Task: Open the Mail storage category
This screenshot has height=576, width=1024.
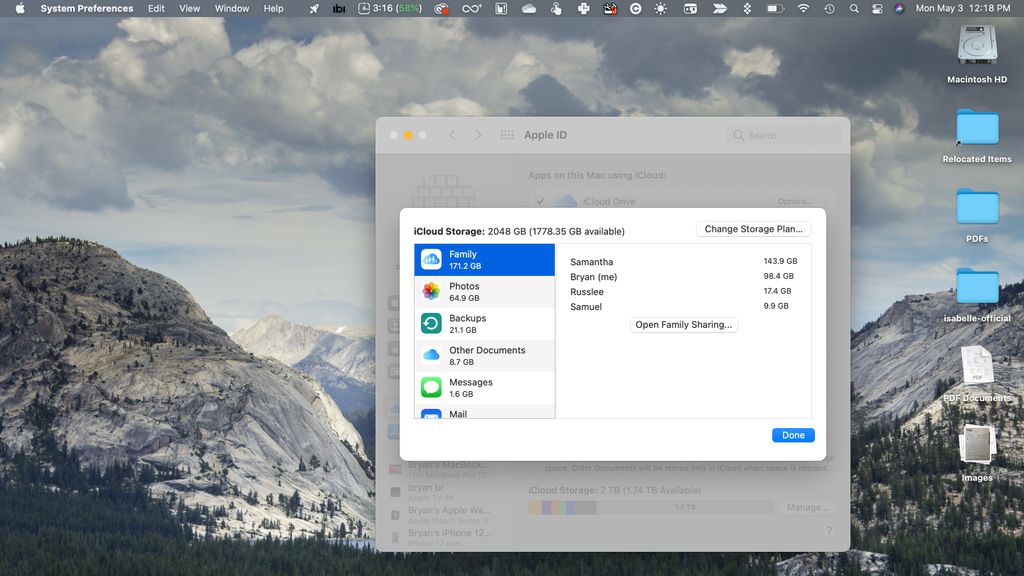Action: click(484, 413)
